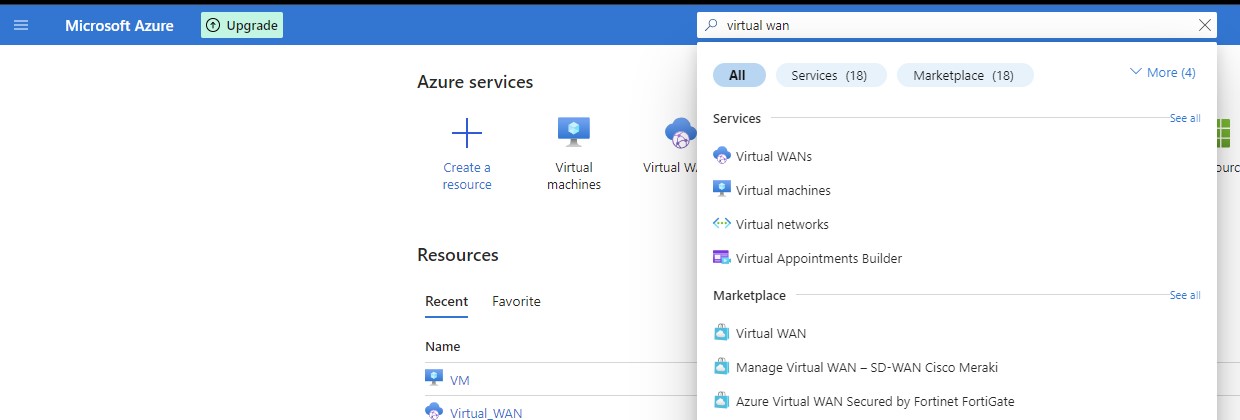The image size is (1240, 420).
Task: Open the hamburger portal menu
Action: pos(21,25)
